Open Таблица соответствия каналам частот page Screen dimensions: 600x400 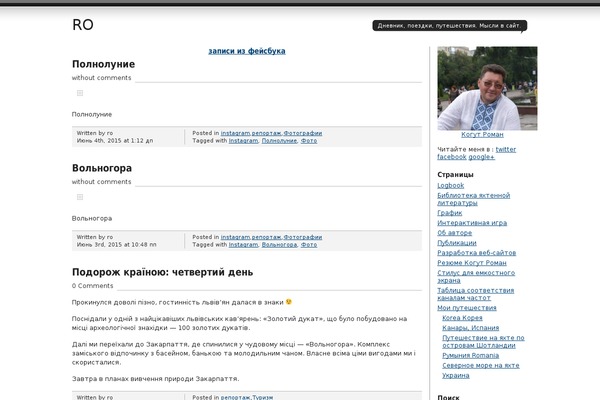[476, 294]
